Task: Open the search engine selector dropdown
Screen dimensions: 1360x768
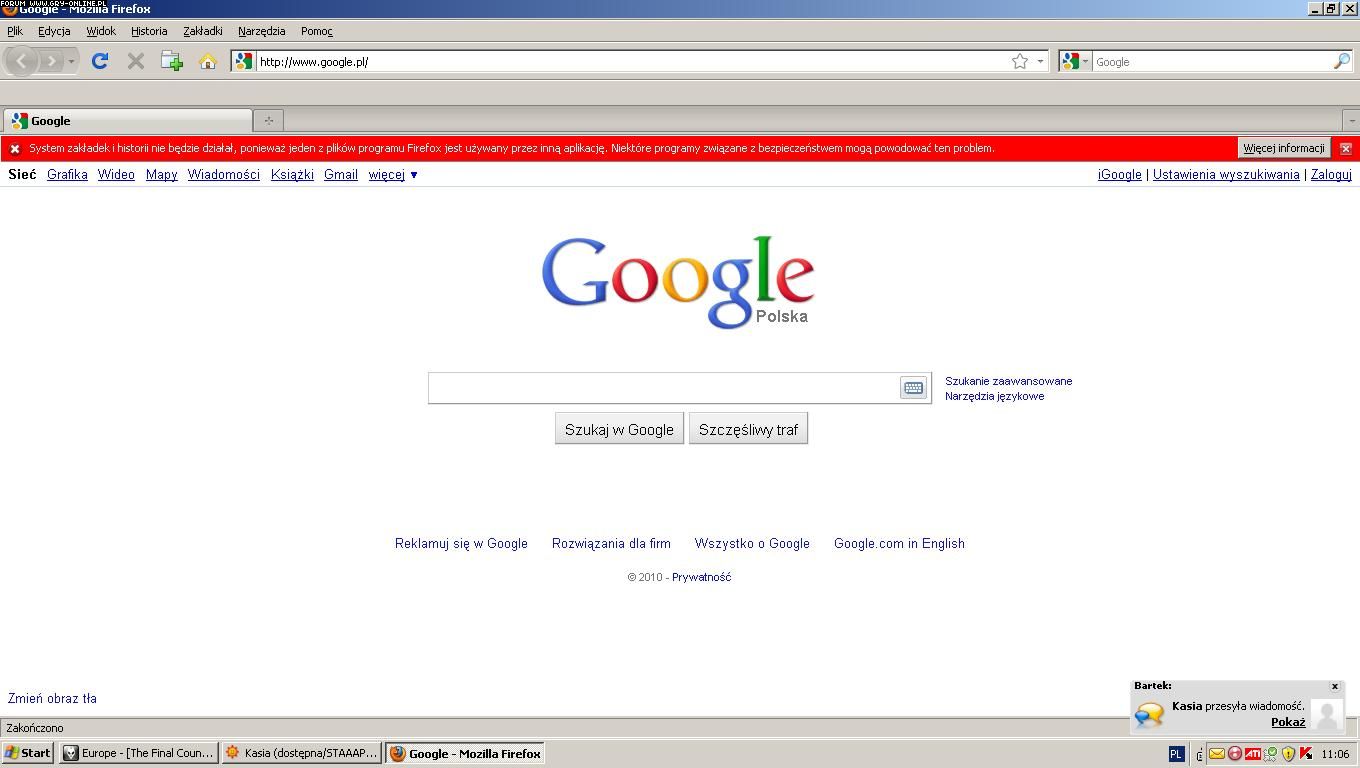Action: [1076, 61]
